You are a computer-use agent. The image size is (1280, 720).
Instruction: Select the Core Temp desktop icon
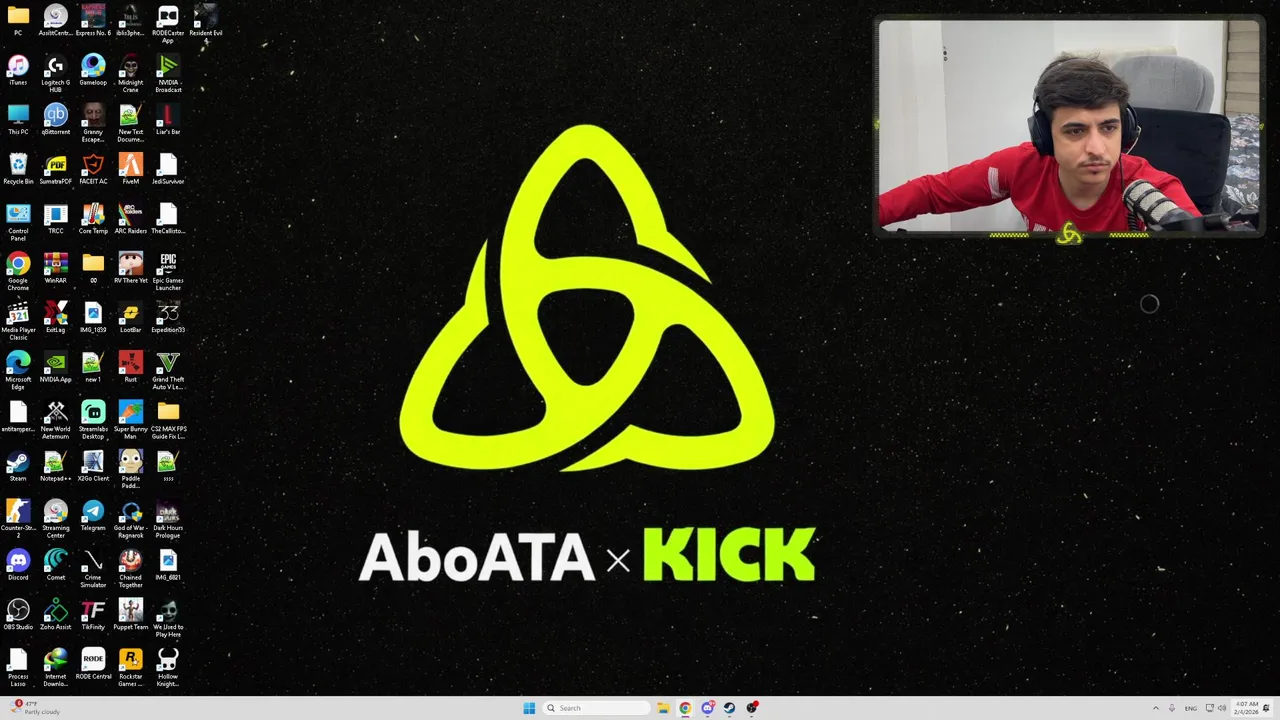click(x=93, y=219)
